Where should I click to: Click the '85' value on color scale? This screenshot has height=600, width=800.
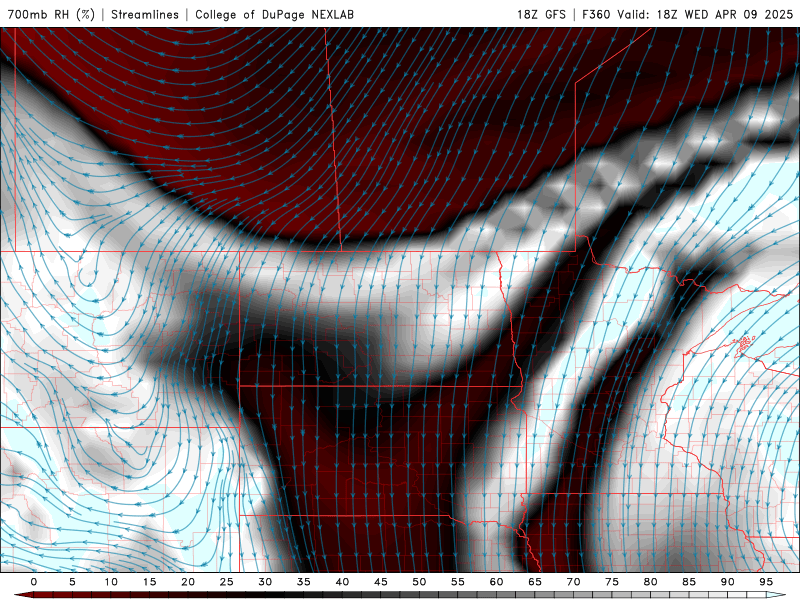[689, 582]
